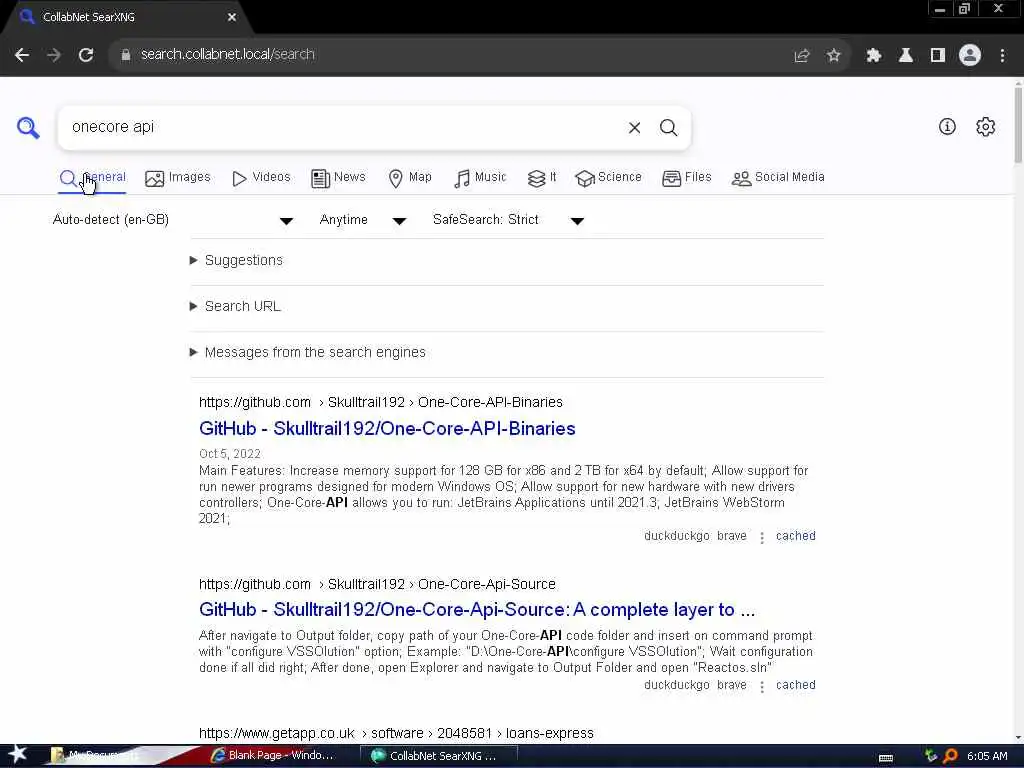Click getapp.co.uk loans-express URL
The height and width of the screenshot is (768, 1024).
tap(396, 733)
